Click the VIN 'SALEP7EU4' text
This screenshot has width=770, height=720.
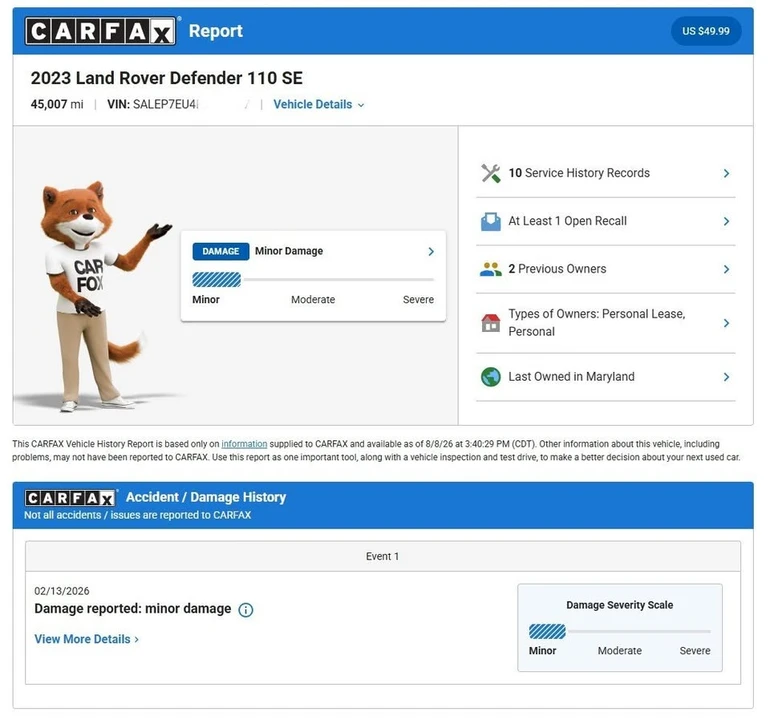[165, 104]
